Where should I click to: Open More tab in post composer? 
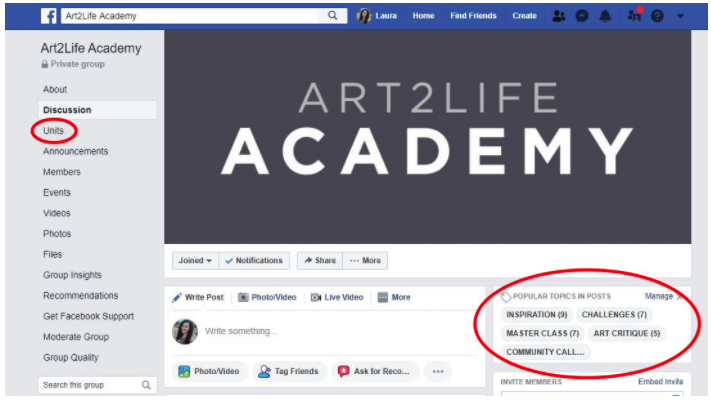pos(394,298)
